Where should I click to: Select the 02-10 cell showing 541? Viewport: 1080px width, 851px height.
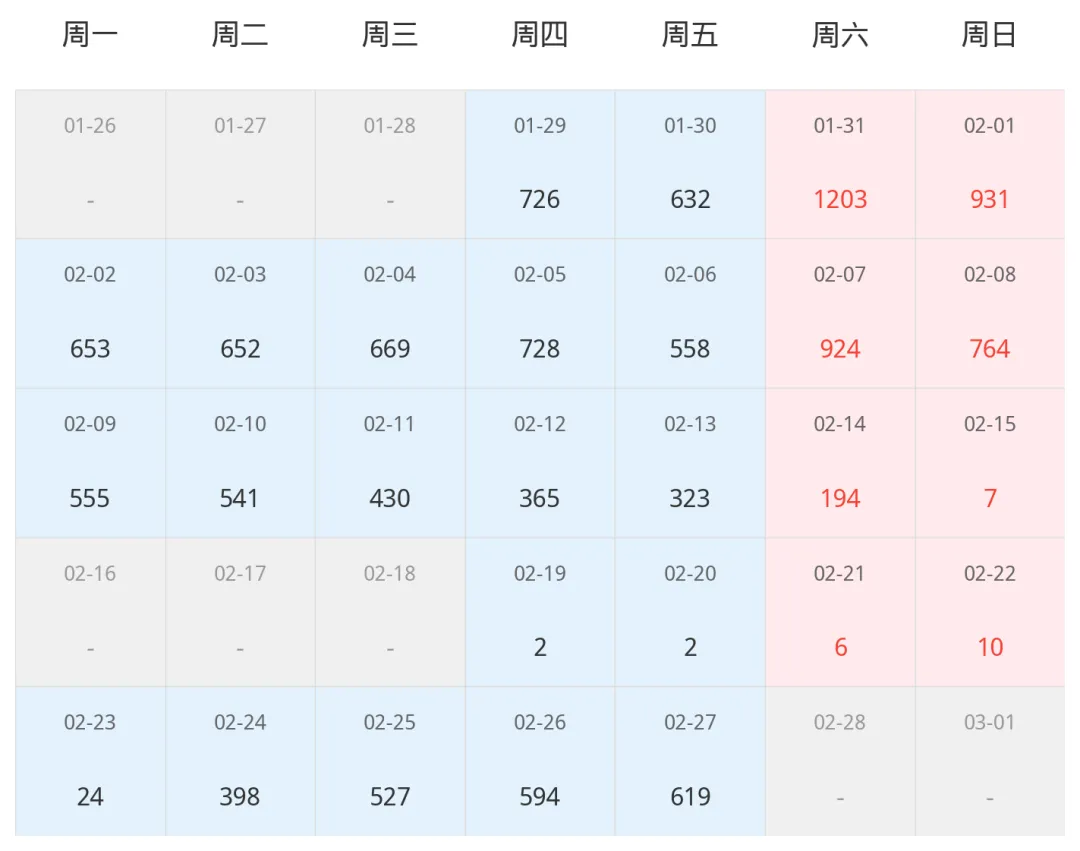point(240,463)
